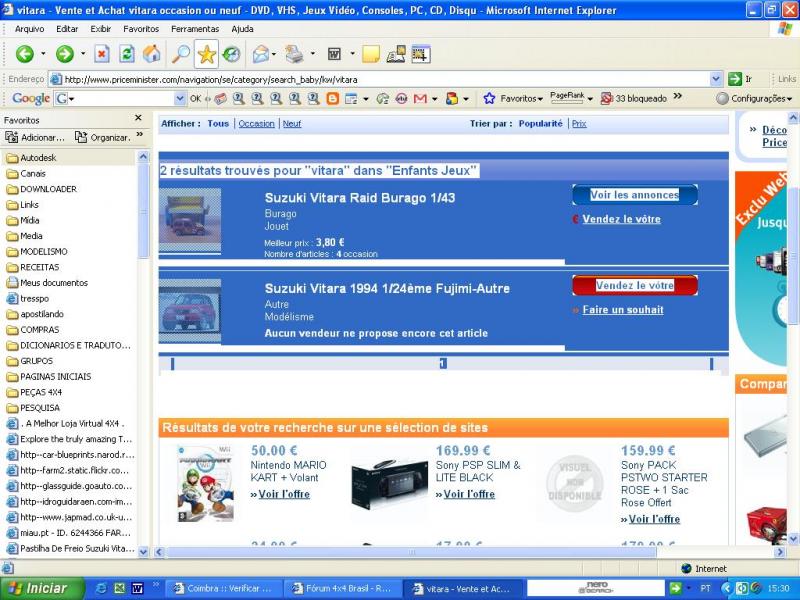800x600 pixels.
Task: Sort results by Prix link
Action: point(579,123)
